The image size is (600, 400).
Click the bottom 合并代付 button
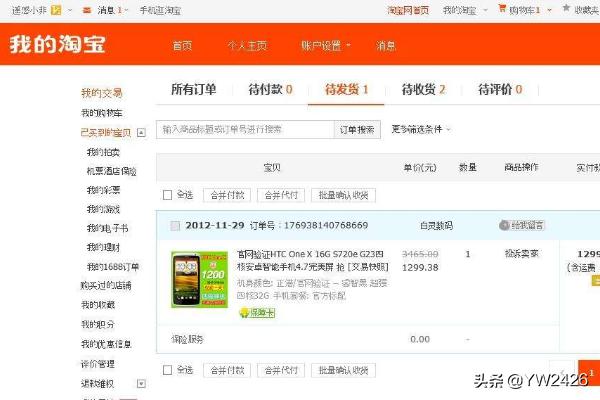tap(281, 370)
